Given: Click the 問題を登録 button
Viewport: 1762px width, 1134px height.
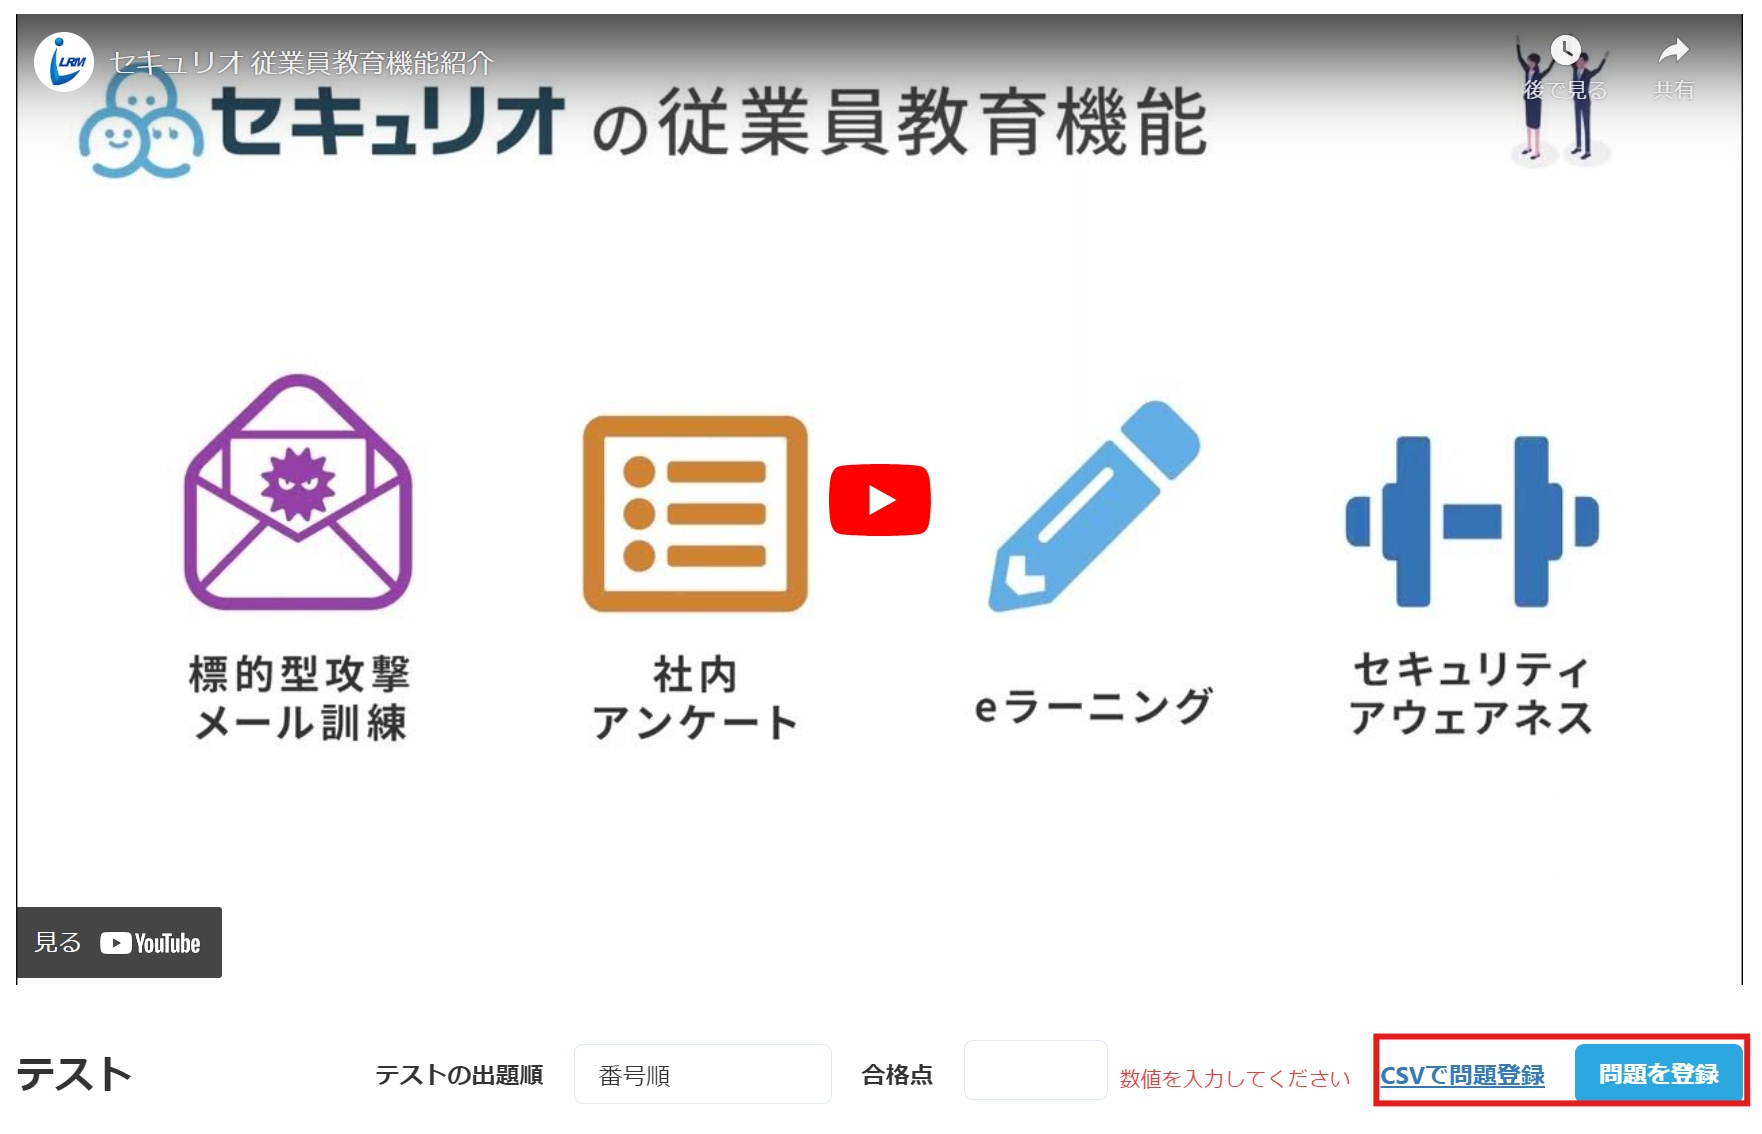Looking at the screenshot, I should 1658,1073.
